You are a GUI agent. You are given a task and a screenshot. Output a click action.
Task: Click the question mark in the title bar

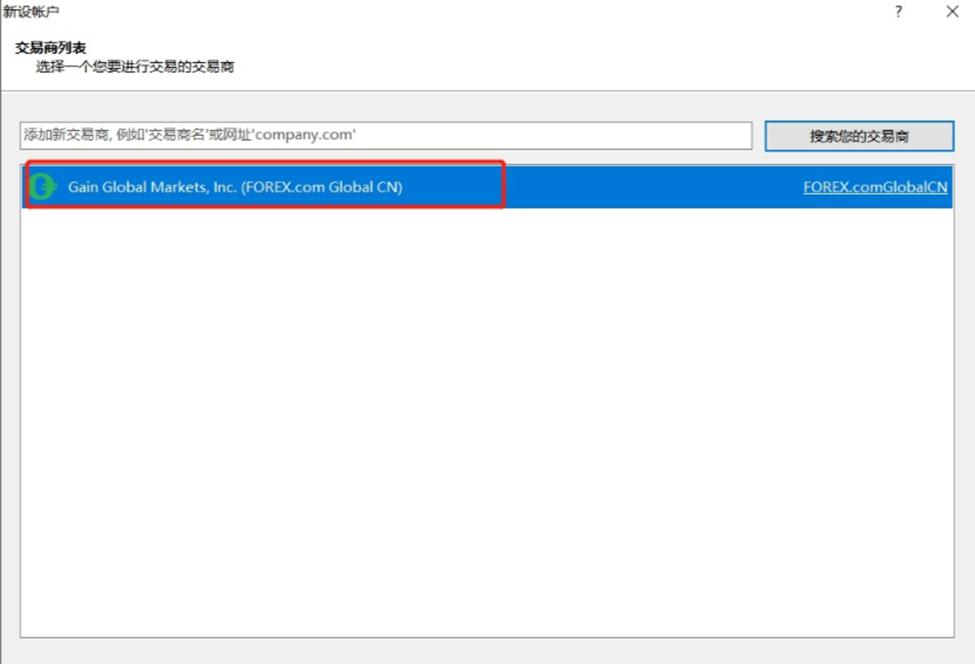click(898, 12)
